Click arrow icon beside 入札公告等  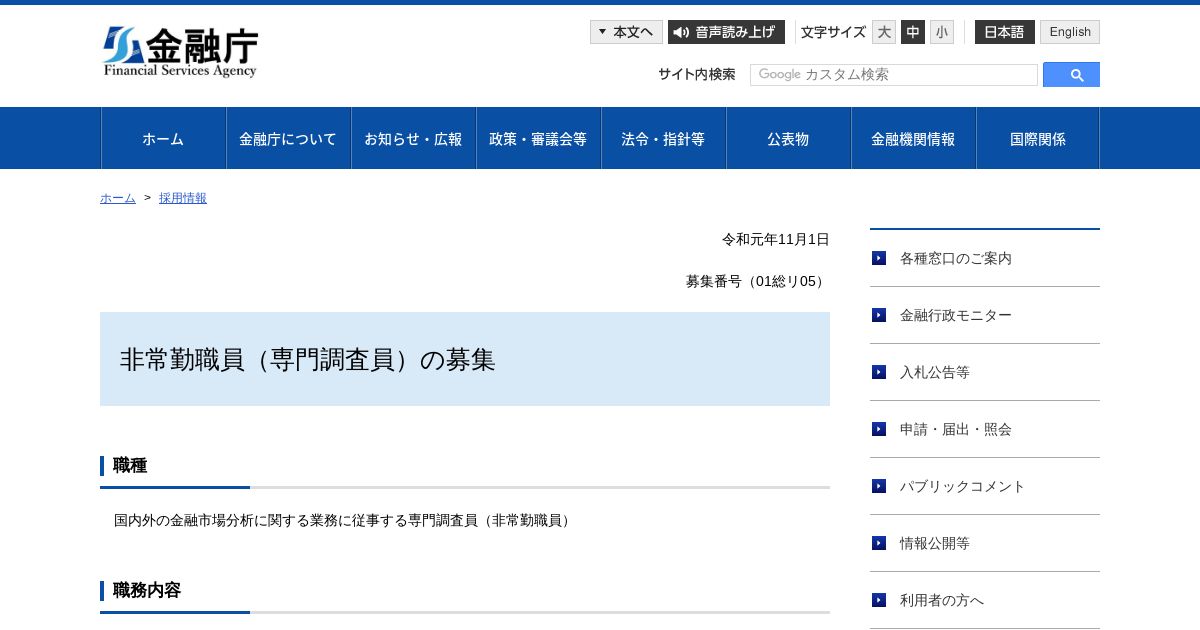[x=879, y=372]
